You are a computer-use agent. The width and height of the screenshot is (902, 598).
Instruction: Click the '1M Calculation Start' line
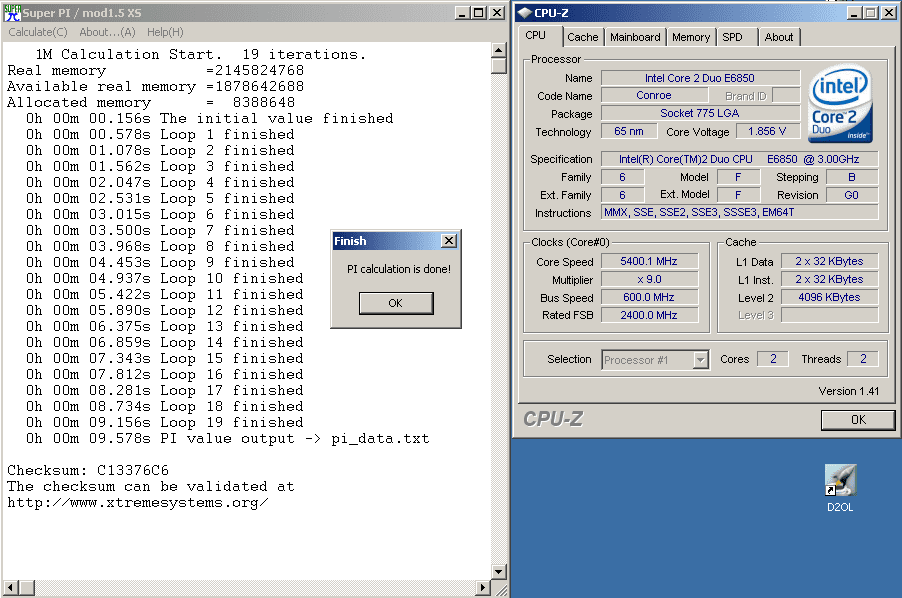point(200,55)
